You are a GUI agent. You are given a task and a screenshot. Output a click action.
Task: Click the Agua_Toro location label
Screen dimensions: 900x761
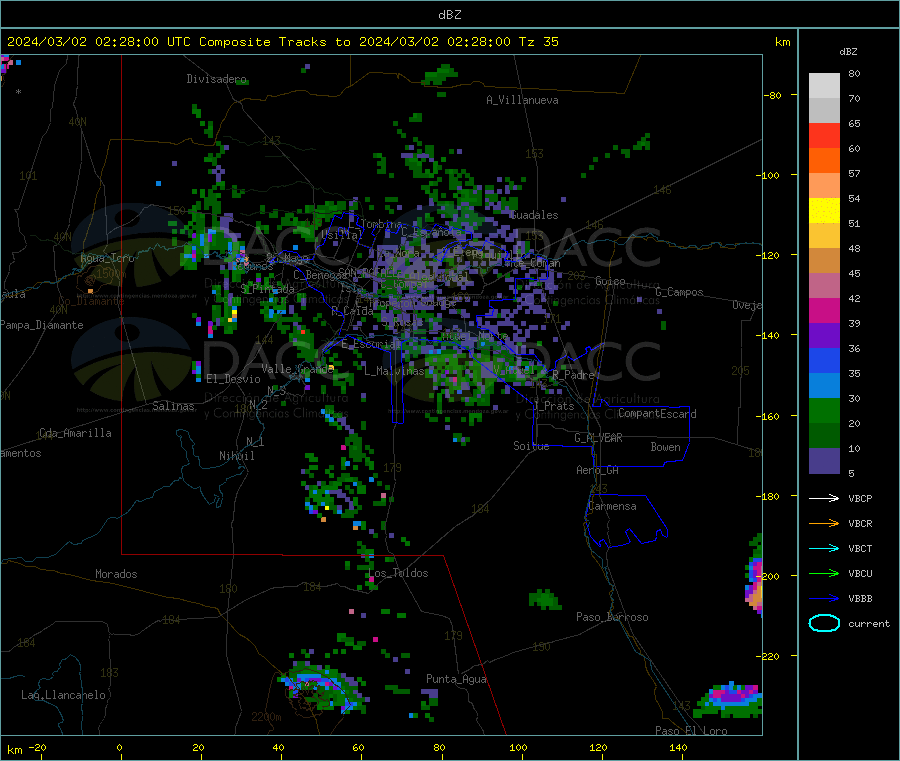click(x=107, y=258)
